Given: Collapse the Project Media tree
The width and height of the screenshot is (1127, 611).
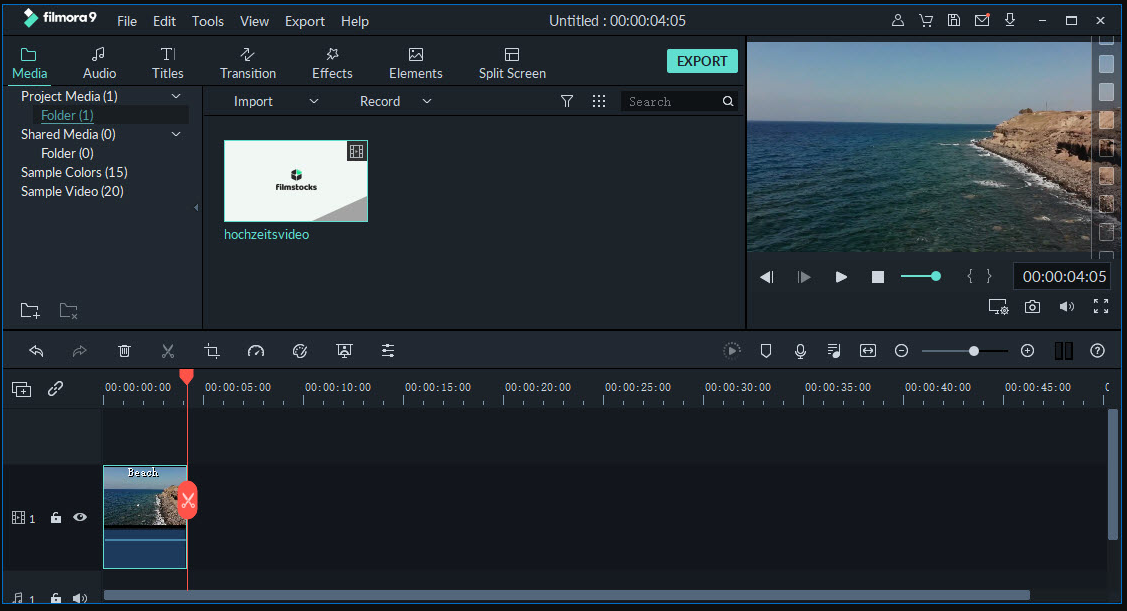Looking at the screenshot, I should 176,96.
